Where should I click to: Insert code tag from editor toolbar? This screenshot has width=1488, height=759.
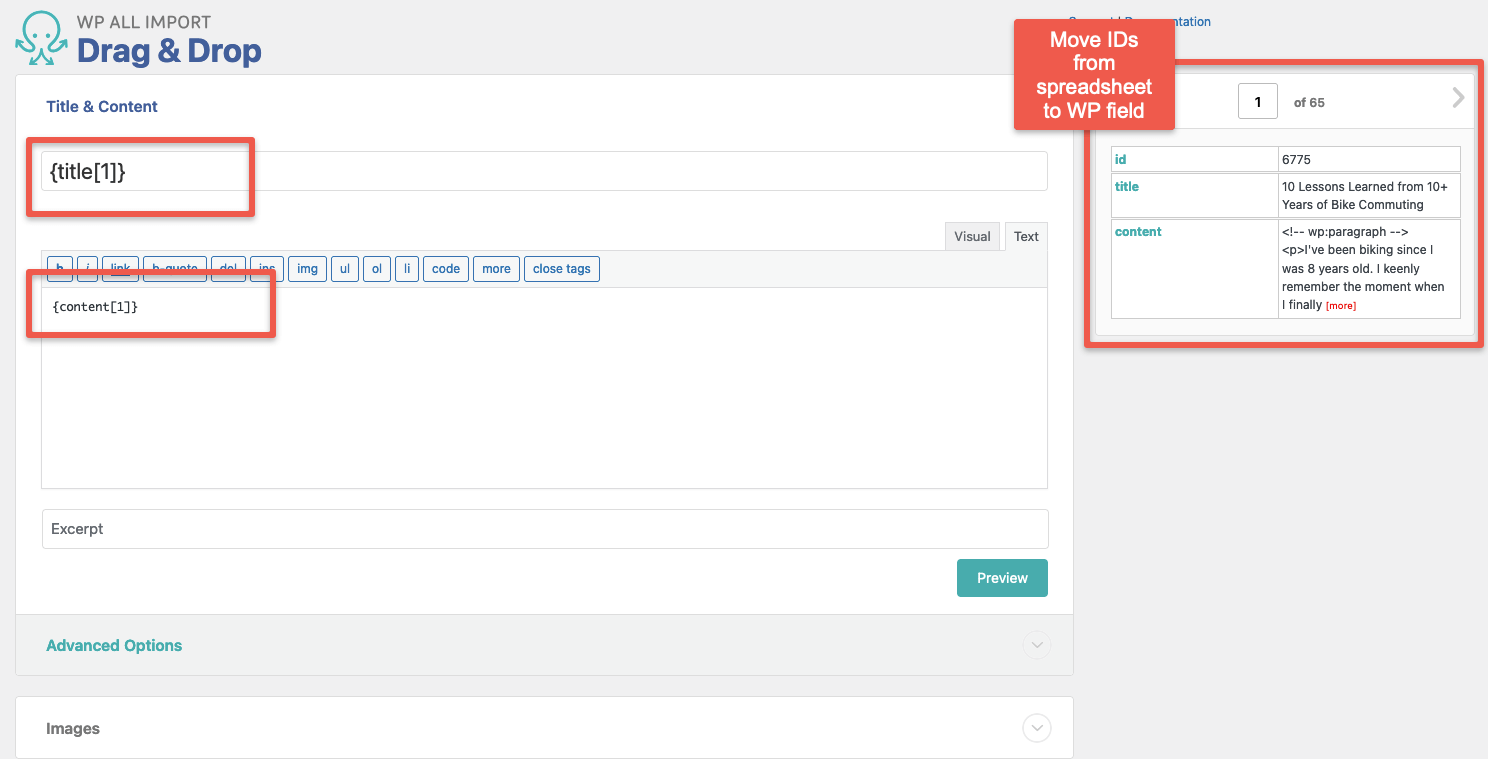pos(446,269)
